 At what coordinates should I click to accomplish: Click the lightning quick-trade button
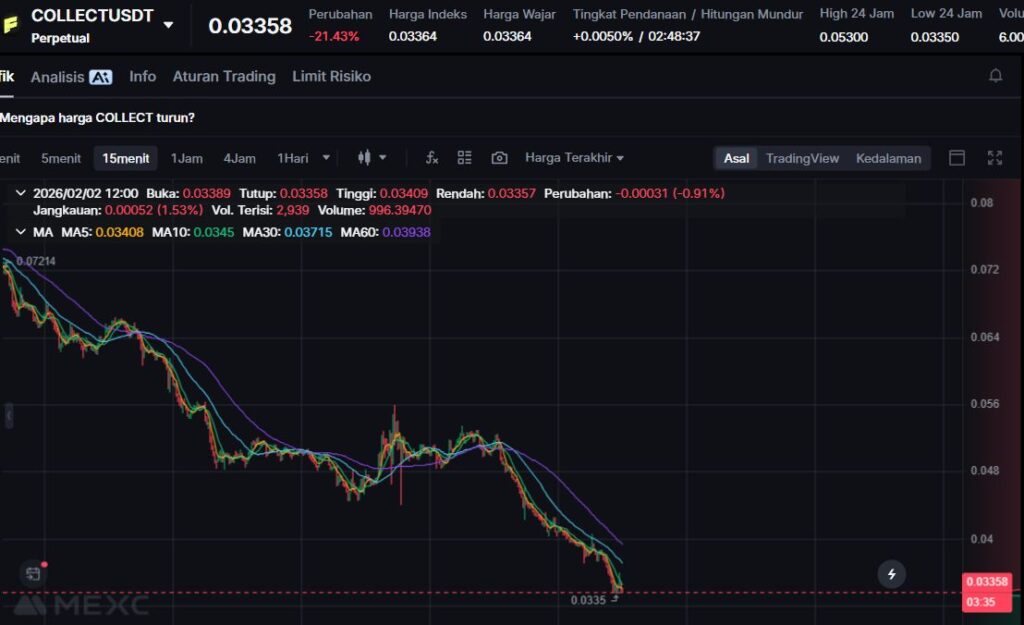(x=891, y=574)
